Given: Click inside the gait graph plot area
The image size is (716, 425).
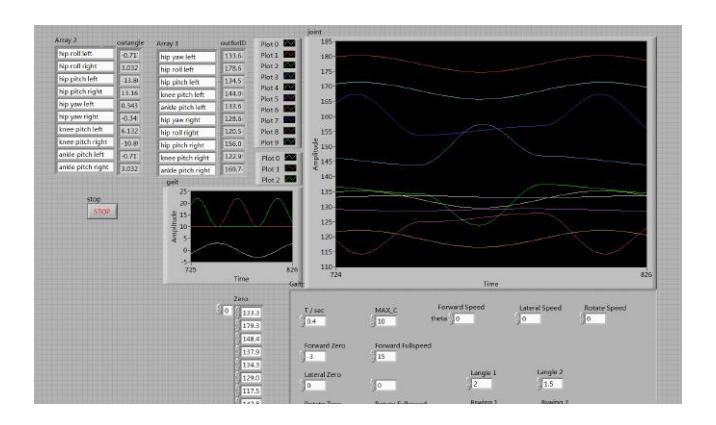Looking at the screenshot, I should [242, 226].
